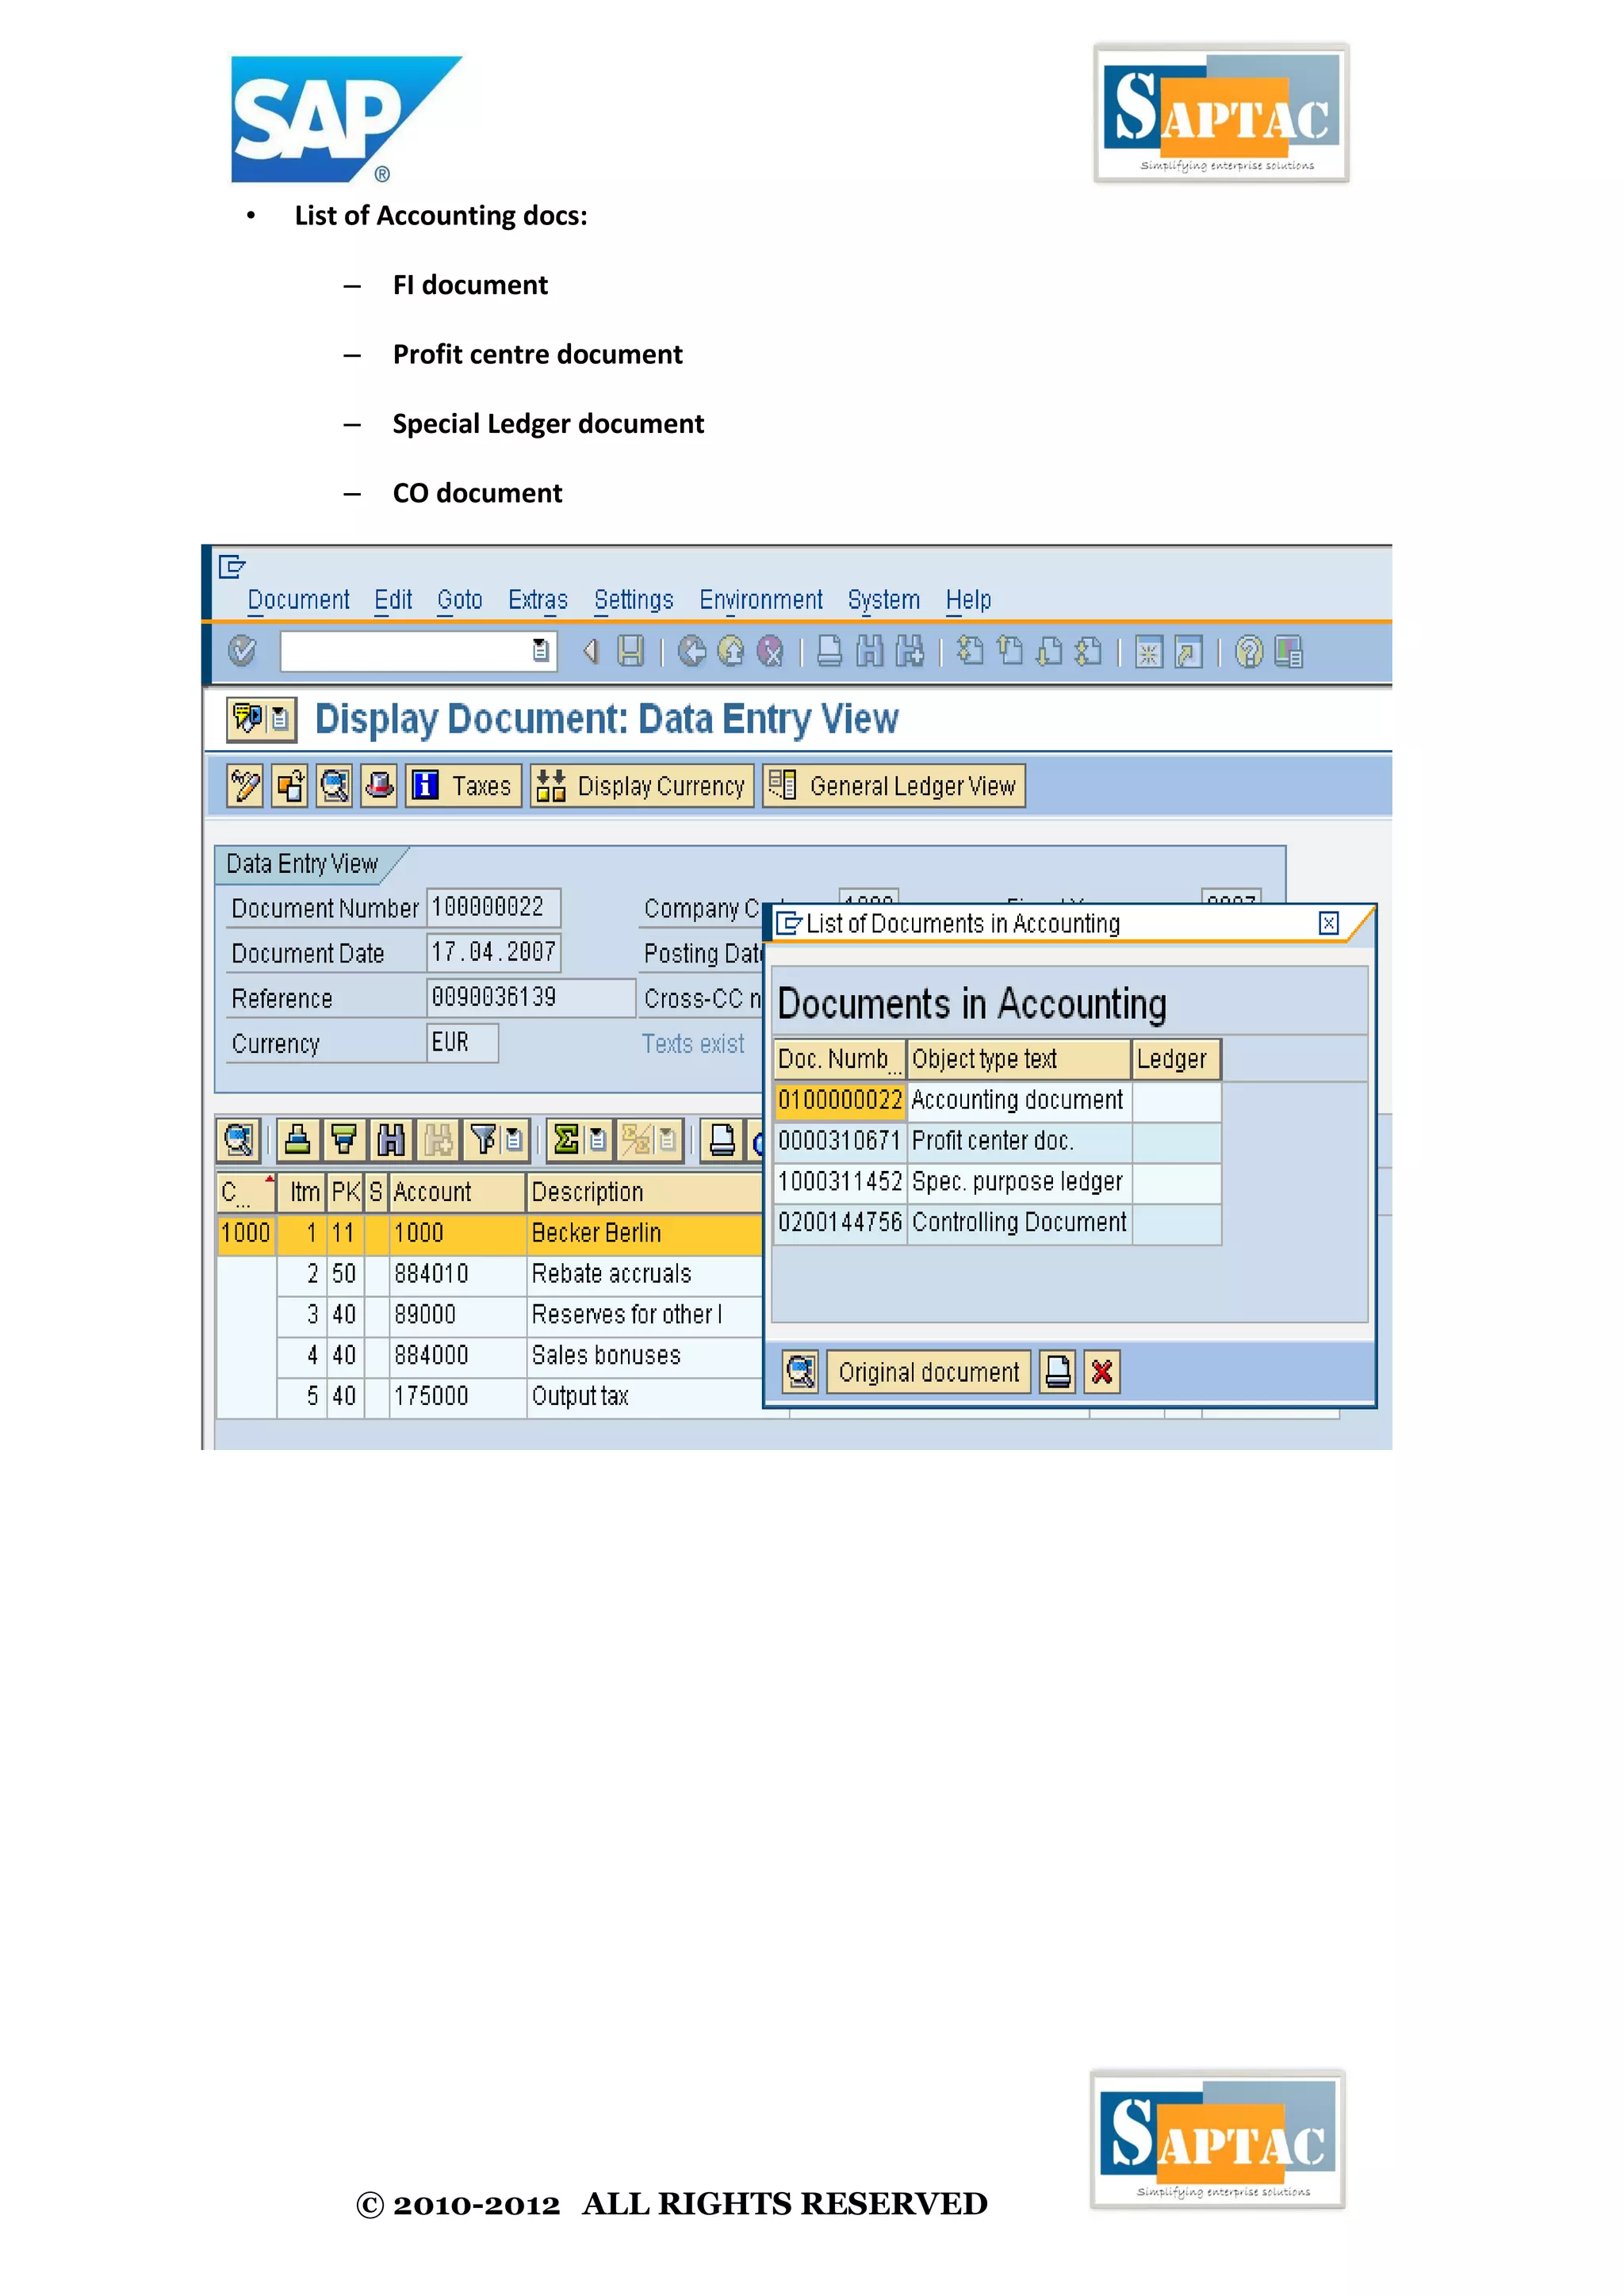This screenshot has height=2296, width=1624.
Task: Click the Generate Shortcut icon
Action: click(1188, 652)
